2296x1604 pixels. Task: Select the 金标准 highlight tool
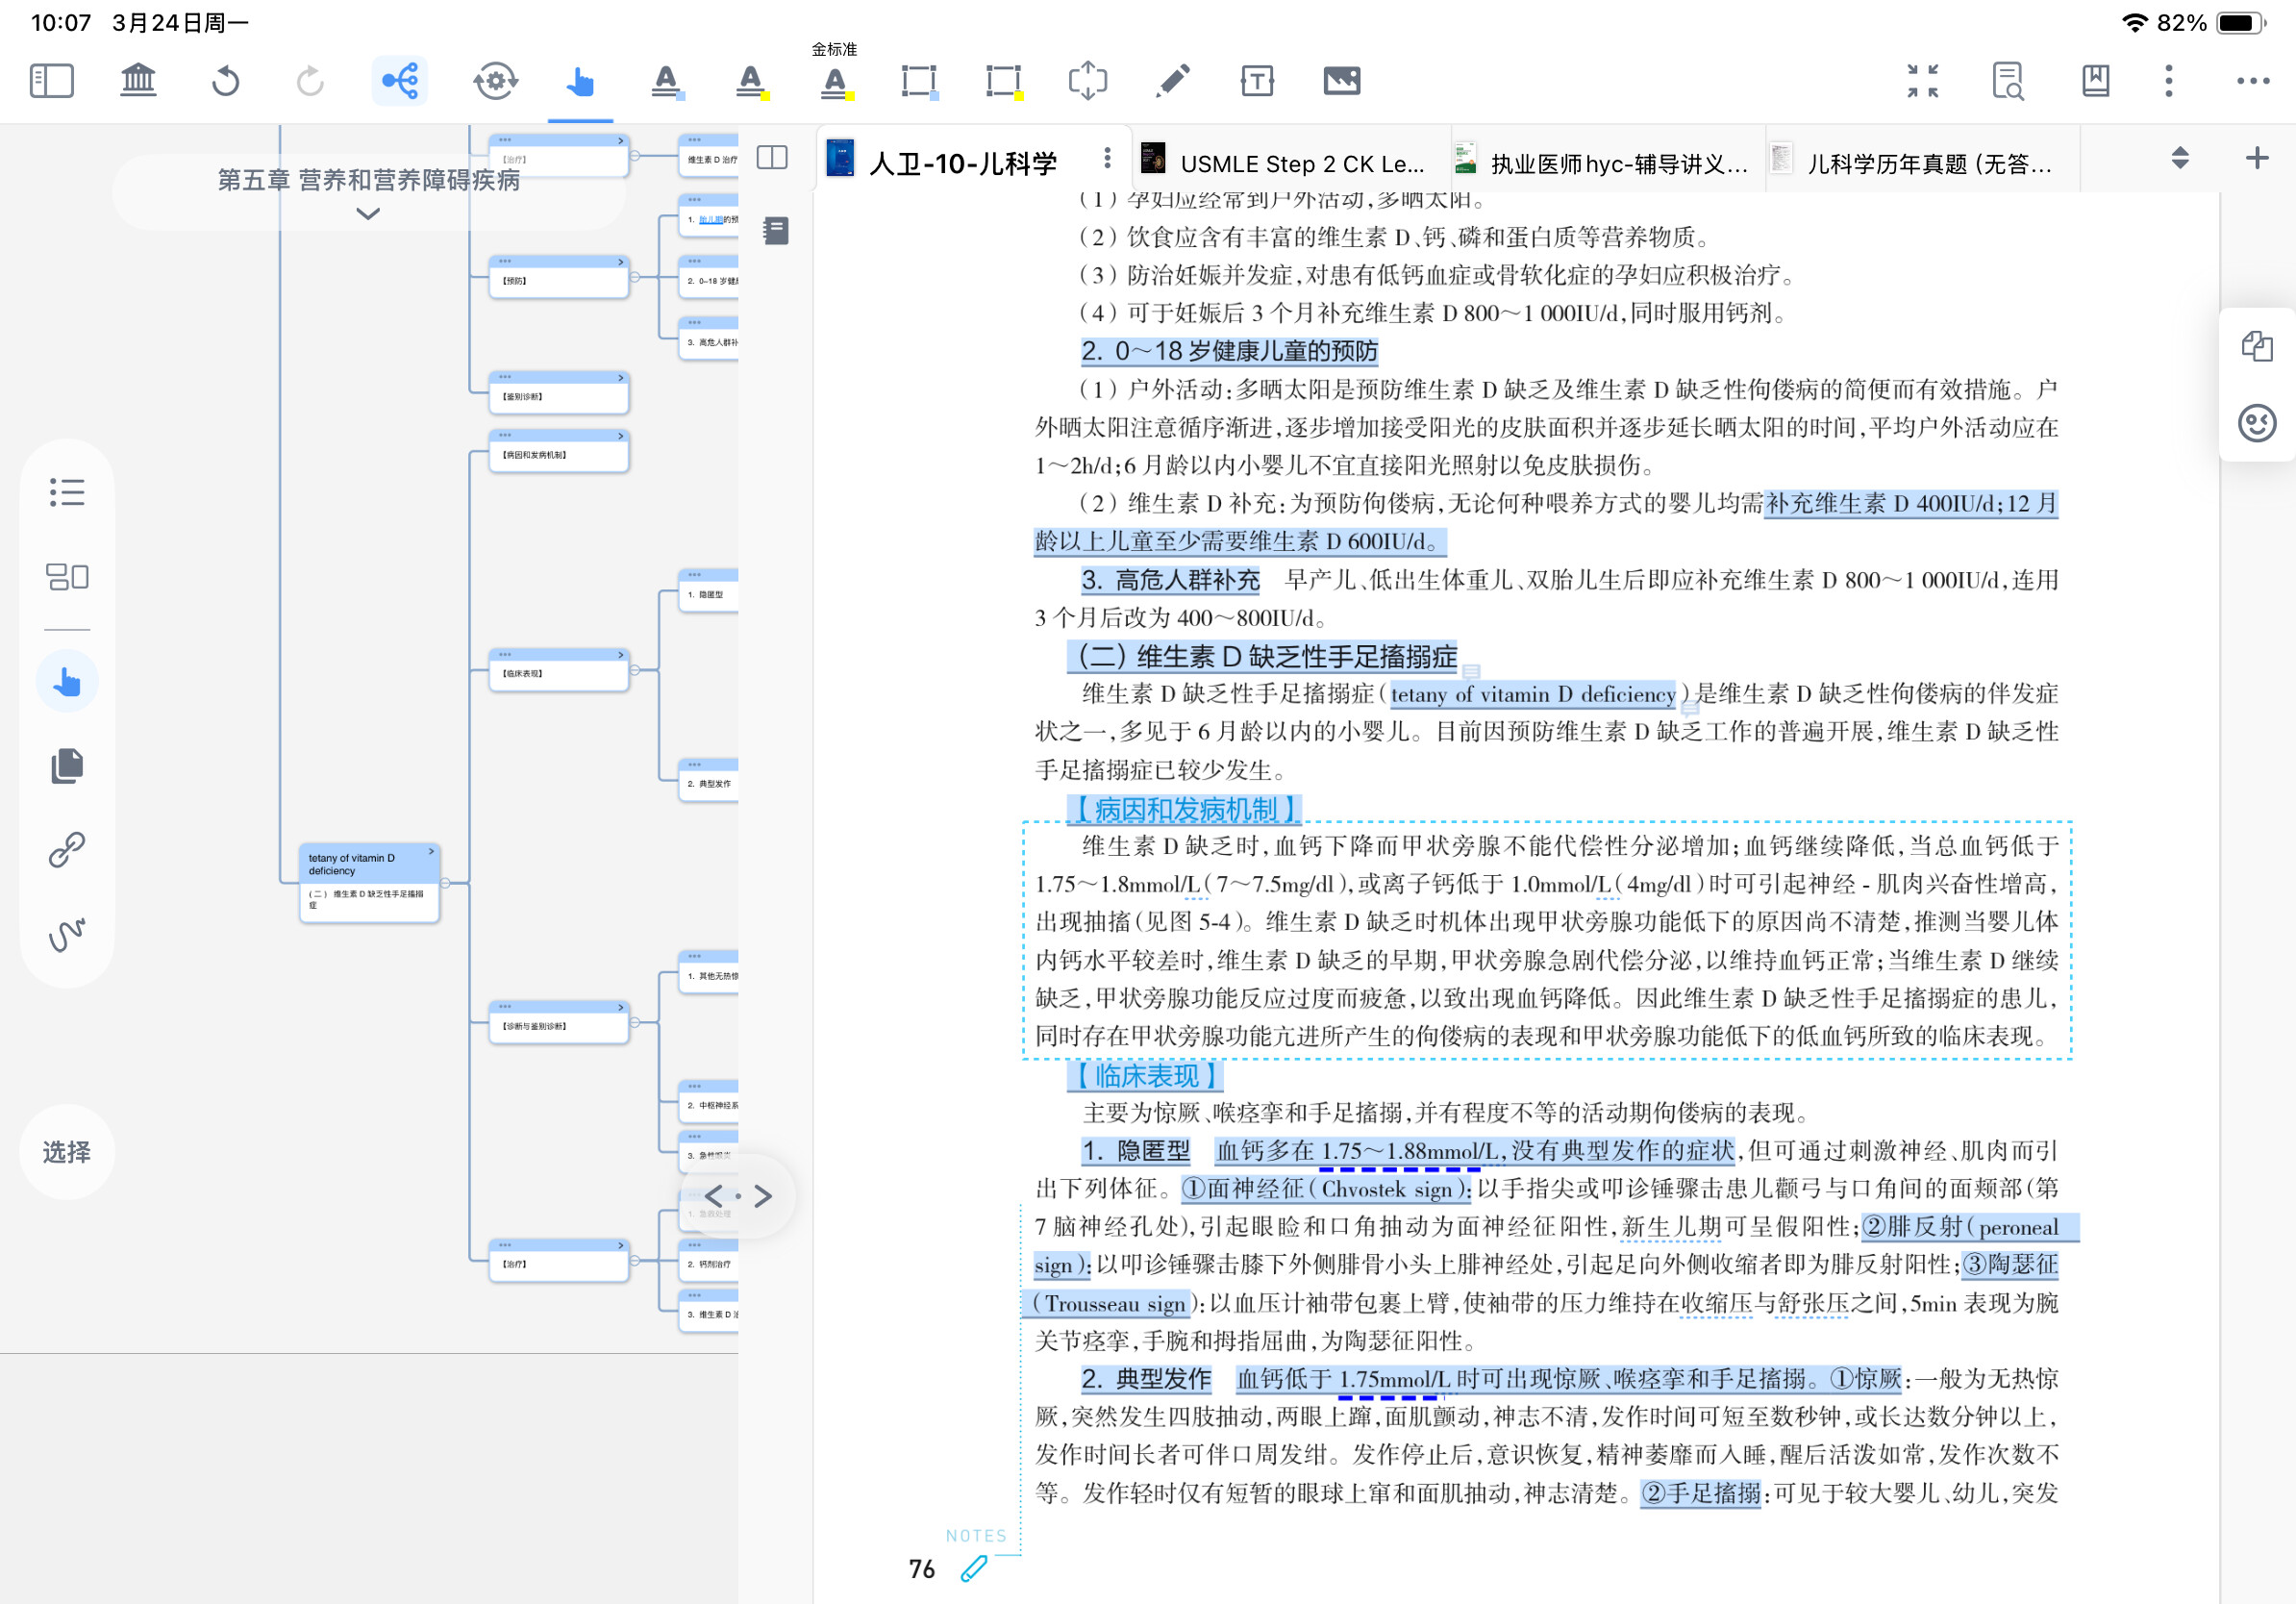click(835, 81)
